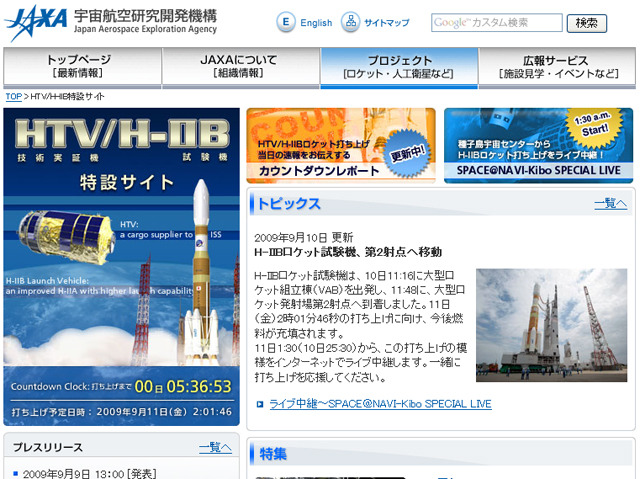Select the 広報サービス navigation tab
The image size is (640, 479).
pos(557,67)
